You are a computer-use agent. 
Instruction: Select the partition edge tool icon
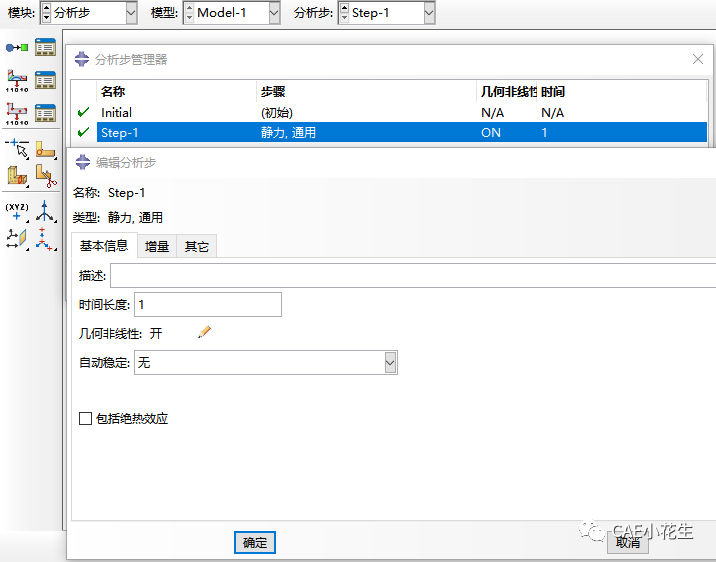pos(17,149)
